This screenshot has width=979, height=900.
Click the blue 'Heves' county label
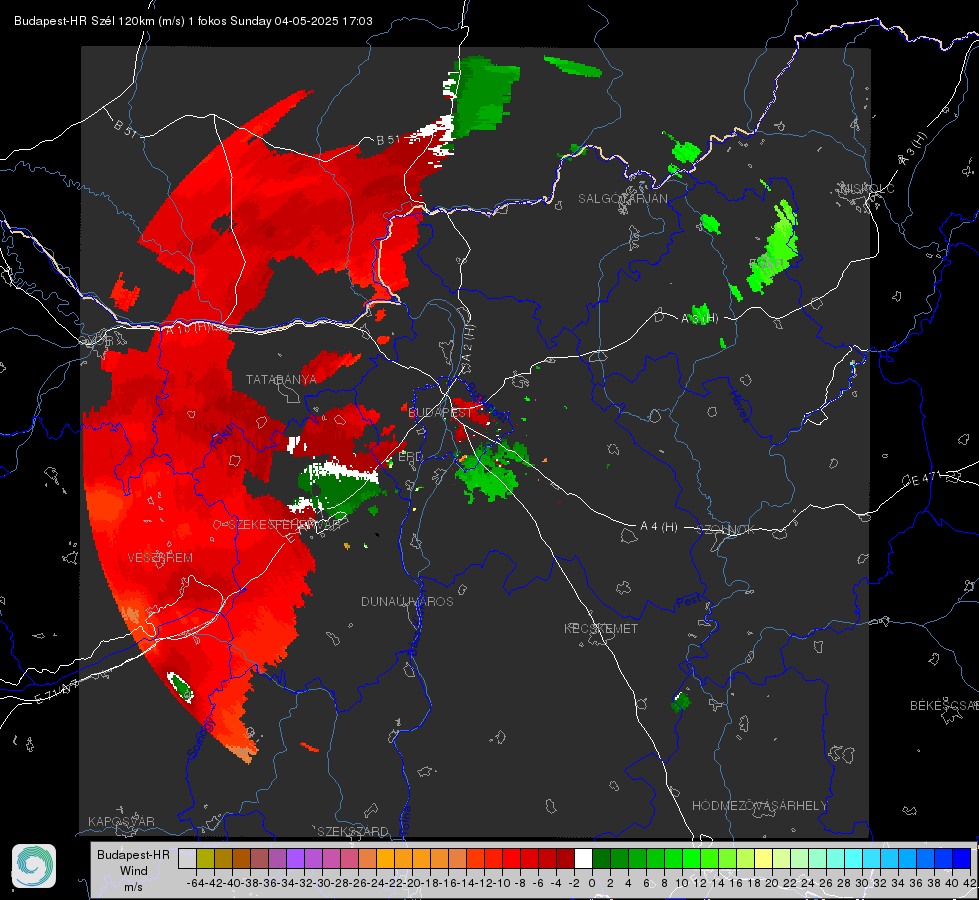pos(740,407)
